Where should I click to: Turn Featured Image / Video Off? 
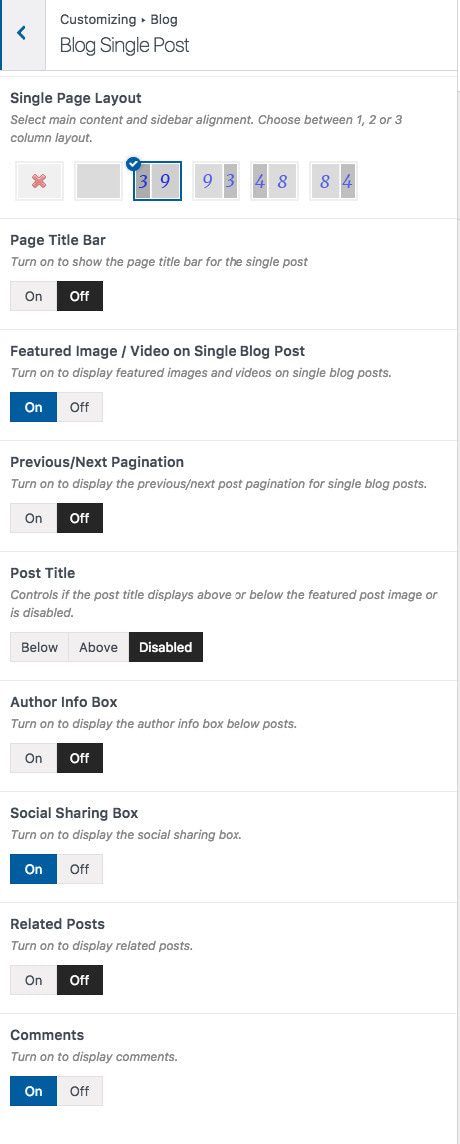pos(80,407)
